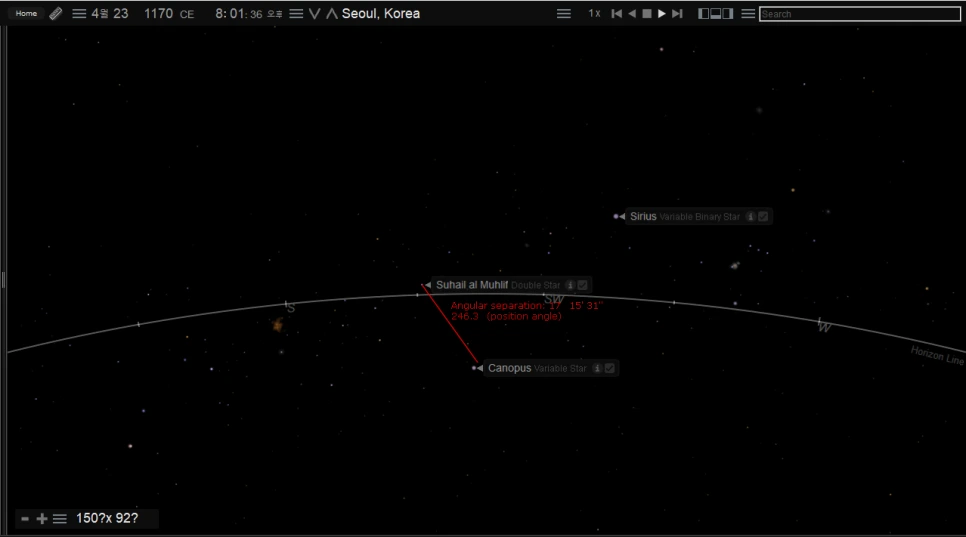The image size is (966, 537).
Task: Open the field of view options menu
Action: (x=60, y=519)
